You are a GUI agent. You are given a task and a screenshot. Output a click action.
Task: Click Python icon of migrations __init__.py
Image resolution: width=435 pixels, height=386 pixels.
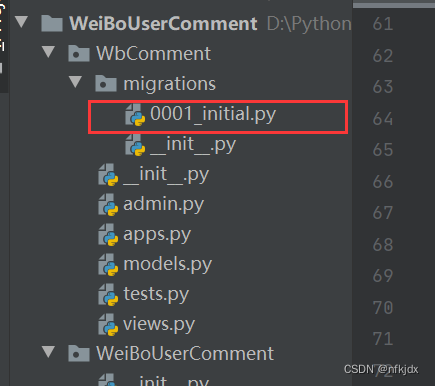pyautogui.click(x=135, y=145)
